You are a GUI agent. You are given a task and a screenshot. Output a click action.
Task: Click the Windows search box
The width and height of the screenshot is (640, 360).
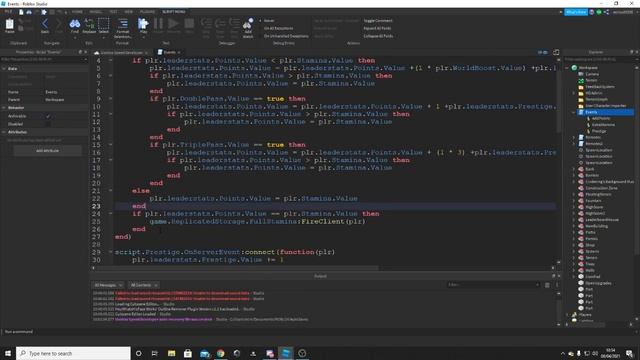[x=73, y=353]
